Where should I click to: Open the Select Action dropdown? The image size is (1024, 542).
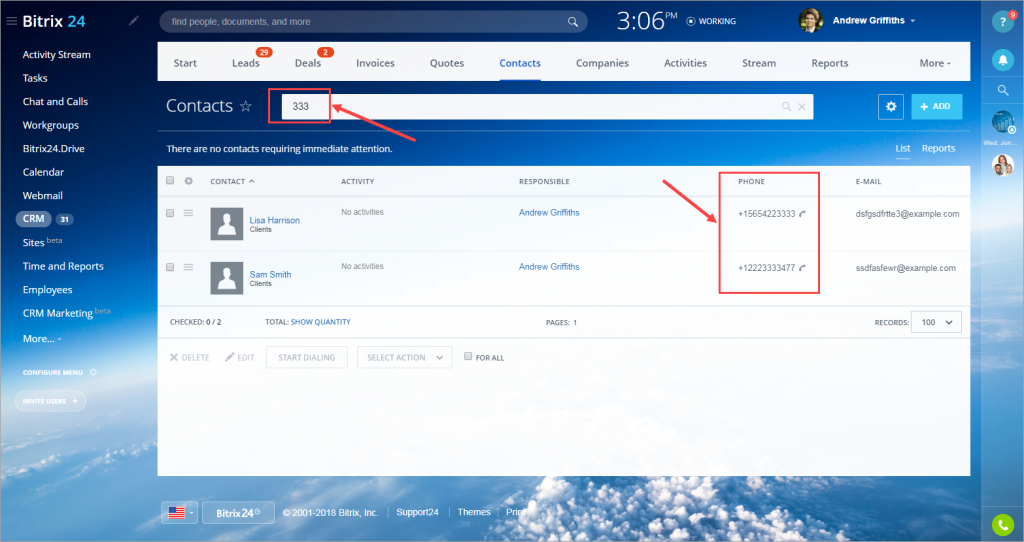404,357
